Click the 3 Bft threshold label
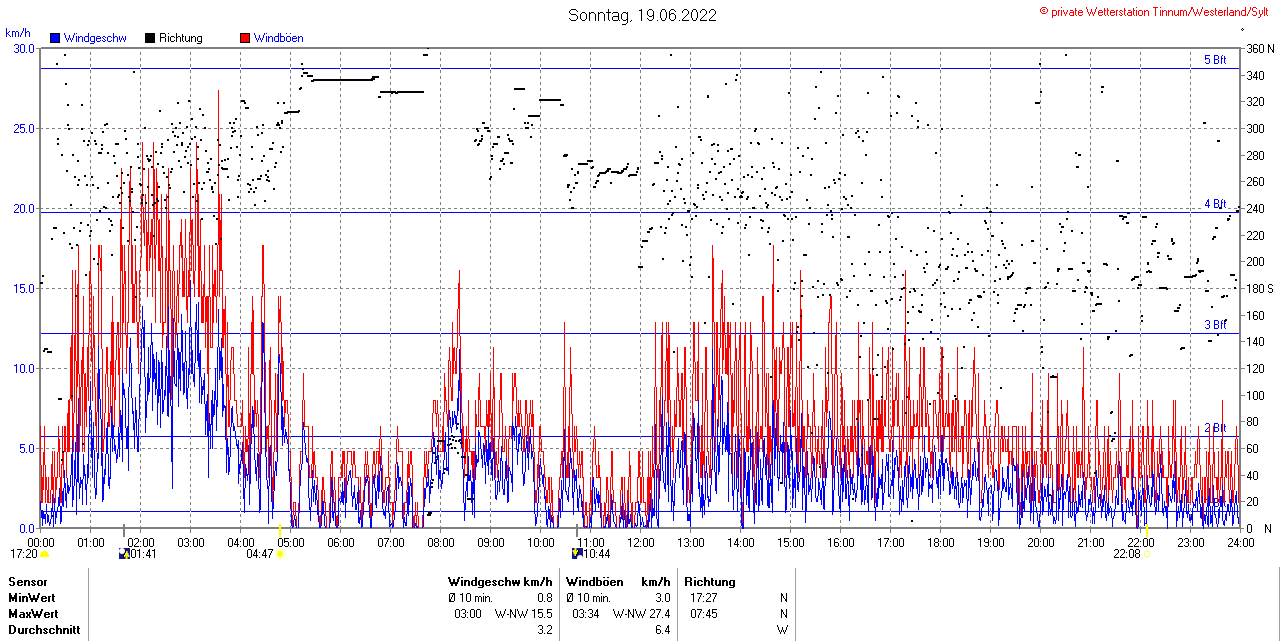 click(x=1215, y=325)
